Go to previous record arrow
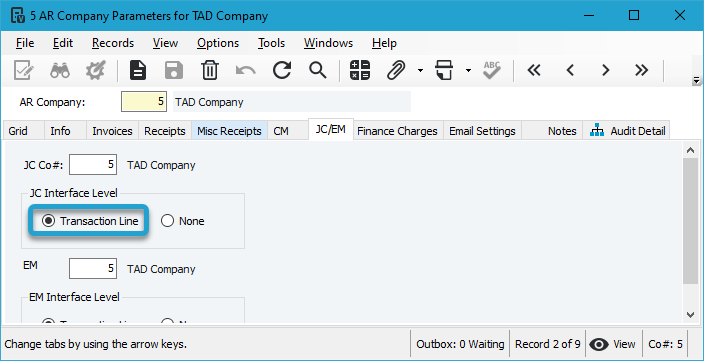The width and height of the screenshot is (704, 361). pos(570,70)
